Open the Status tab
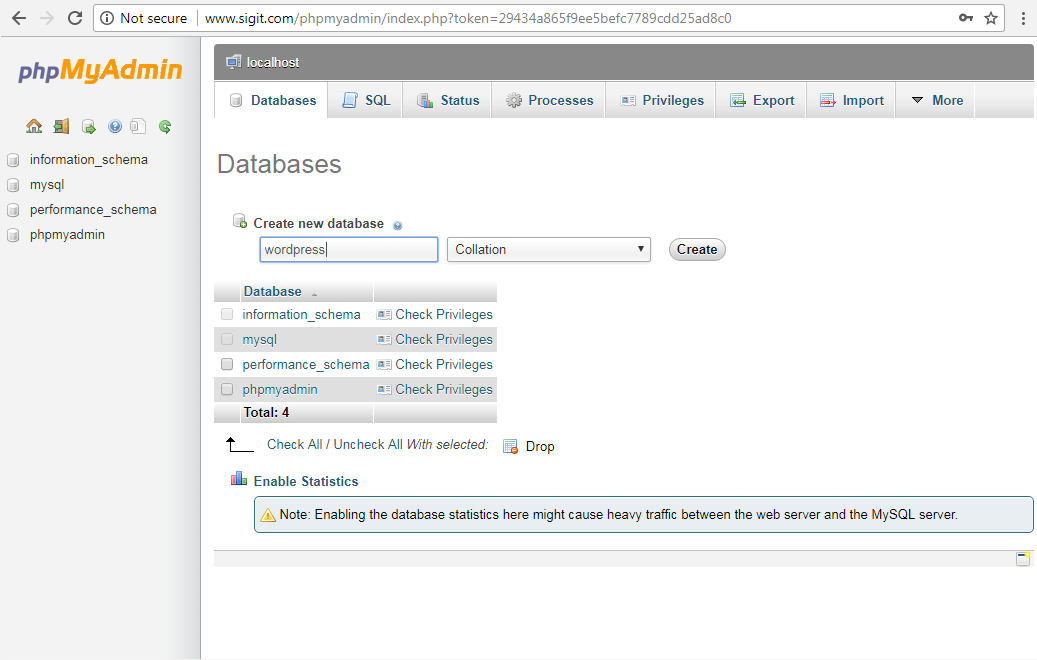 coord(448,101)
